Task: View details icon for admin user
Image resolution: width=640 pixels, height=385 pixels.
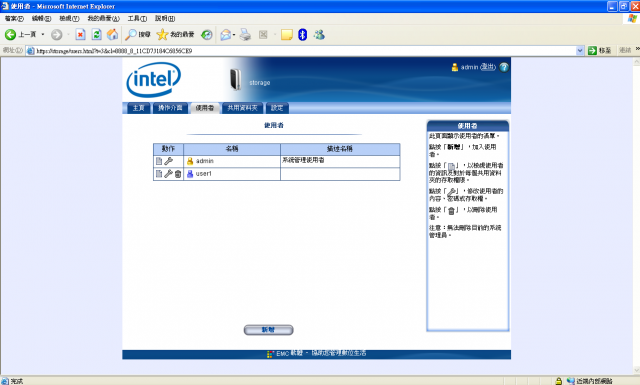Action: (159, 161)
